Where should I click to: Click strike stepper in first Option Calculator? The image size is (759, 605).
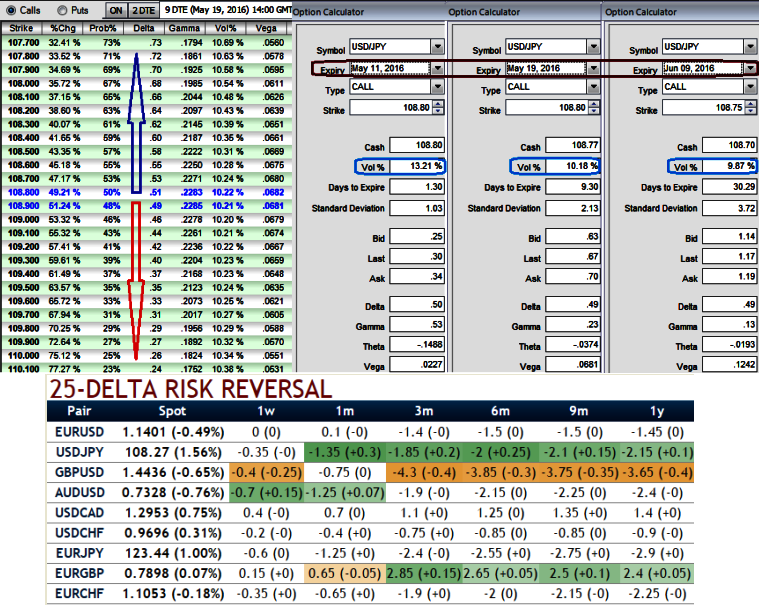pos(438,107)
